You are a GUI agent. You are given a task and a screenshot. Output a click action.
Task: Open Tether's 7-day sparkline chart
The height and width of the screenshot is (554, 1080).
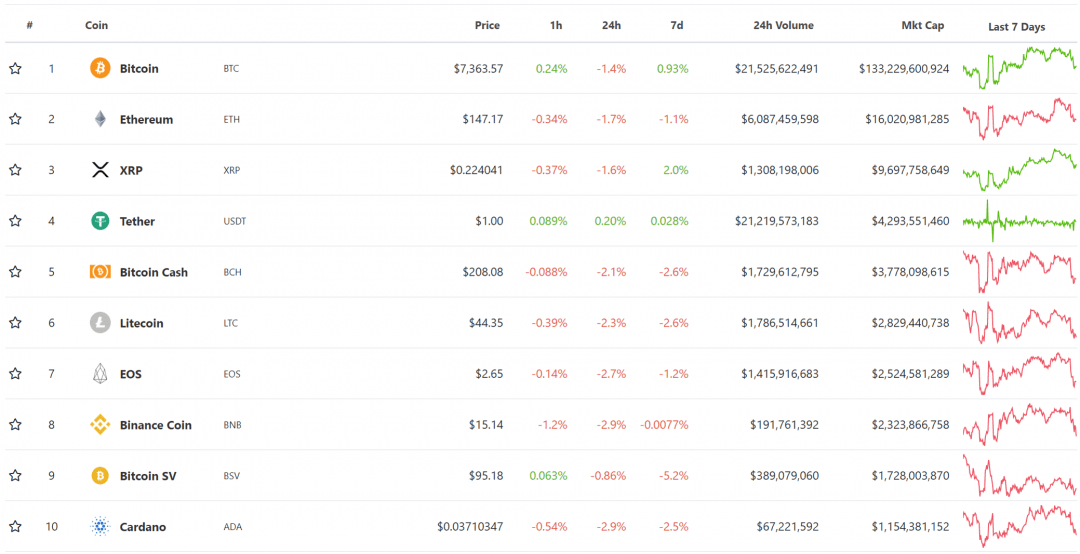click(1020, 220)
